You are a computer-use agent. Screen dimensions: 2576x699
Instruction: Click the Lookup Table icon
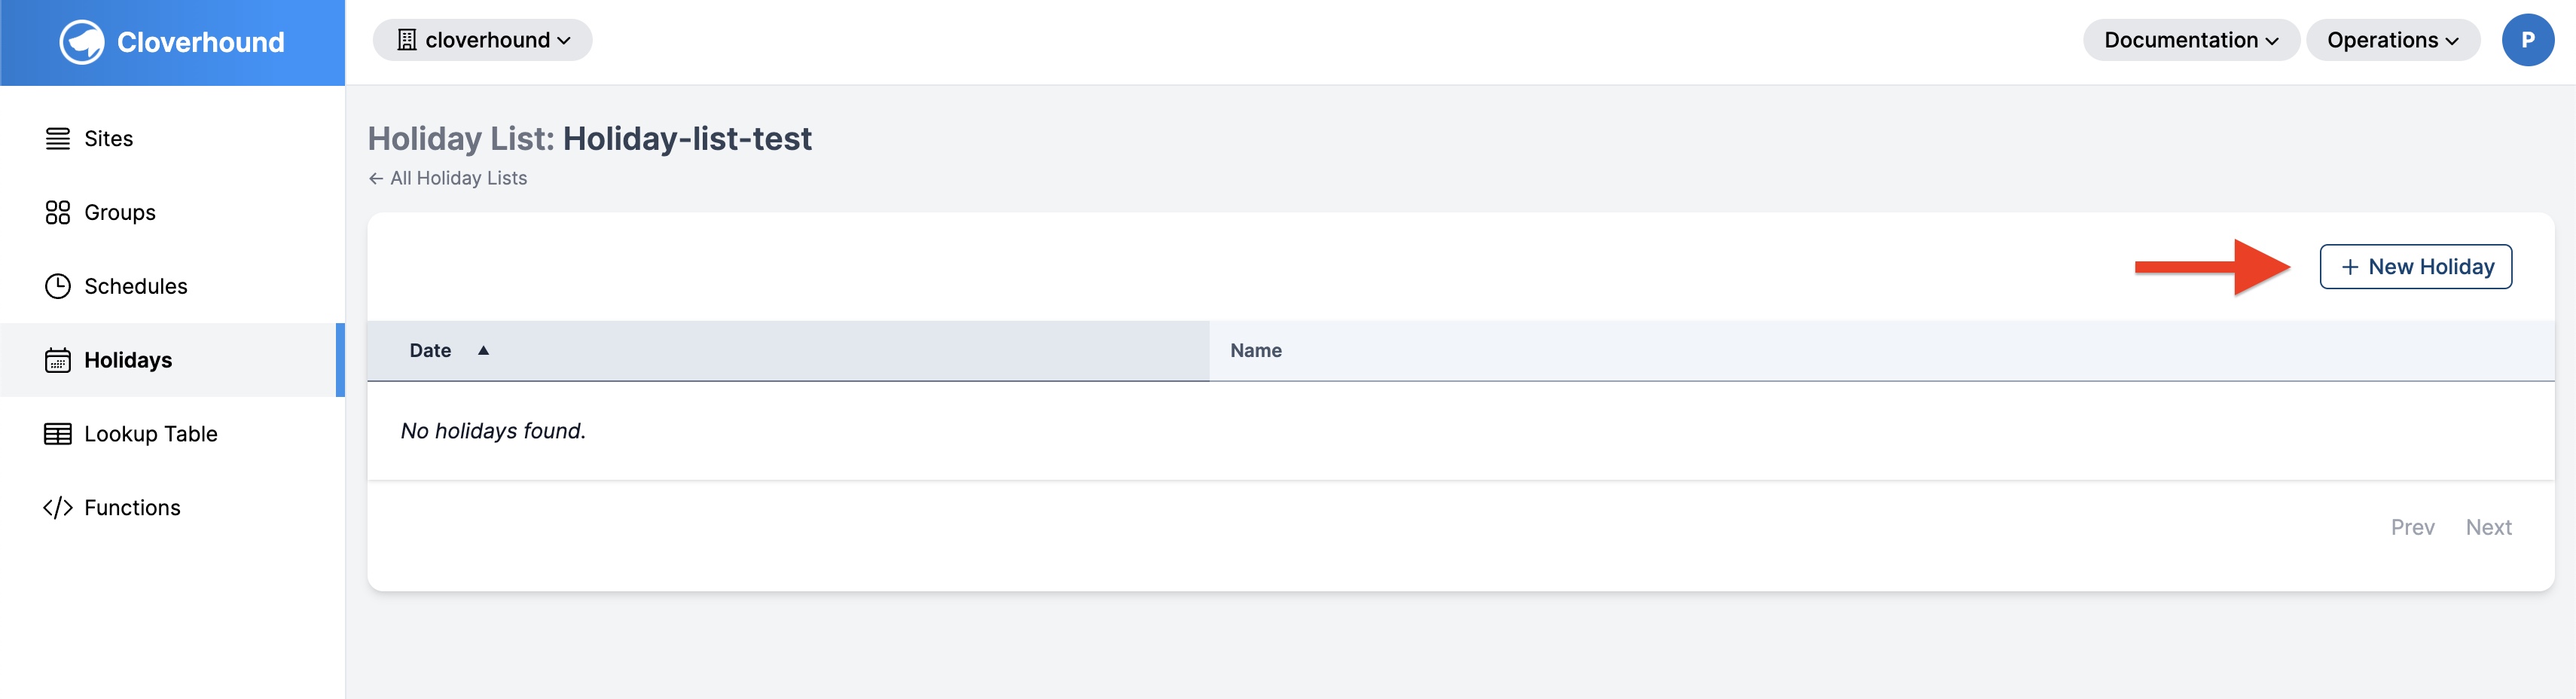(58, 434)
